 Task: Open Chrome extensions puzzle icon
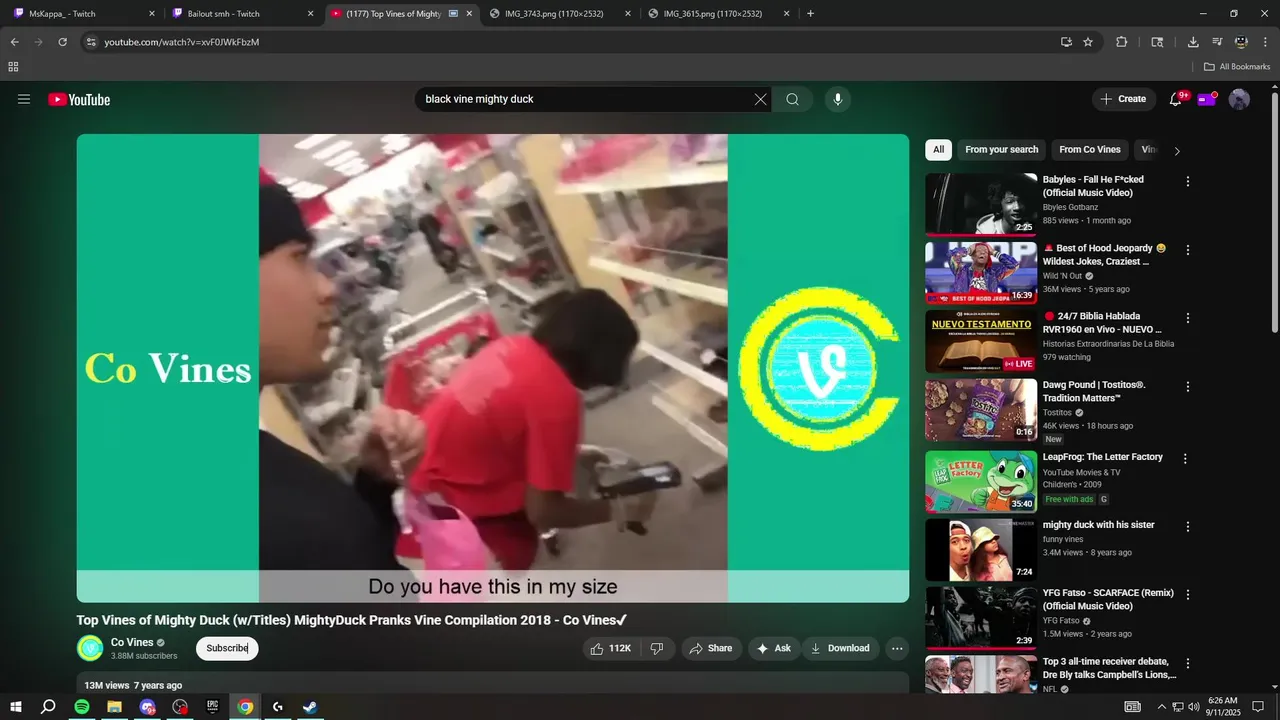[1121, 42]
